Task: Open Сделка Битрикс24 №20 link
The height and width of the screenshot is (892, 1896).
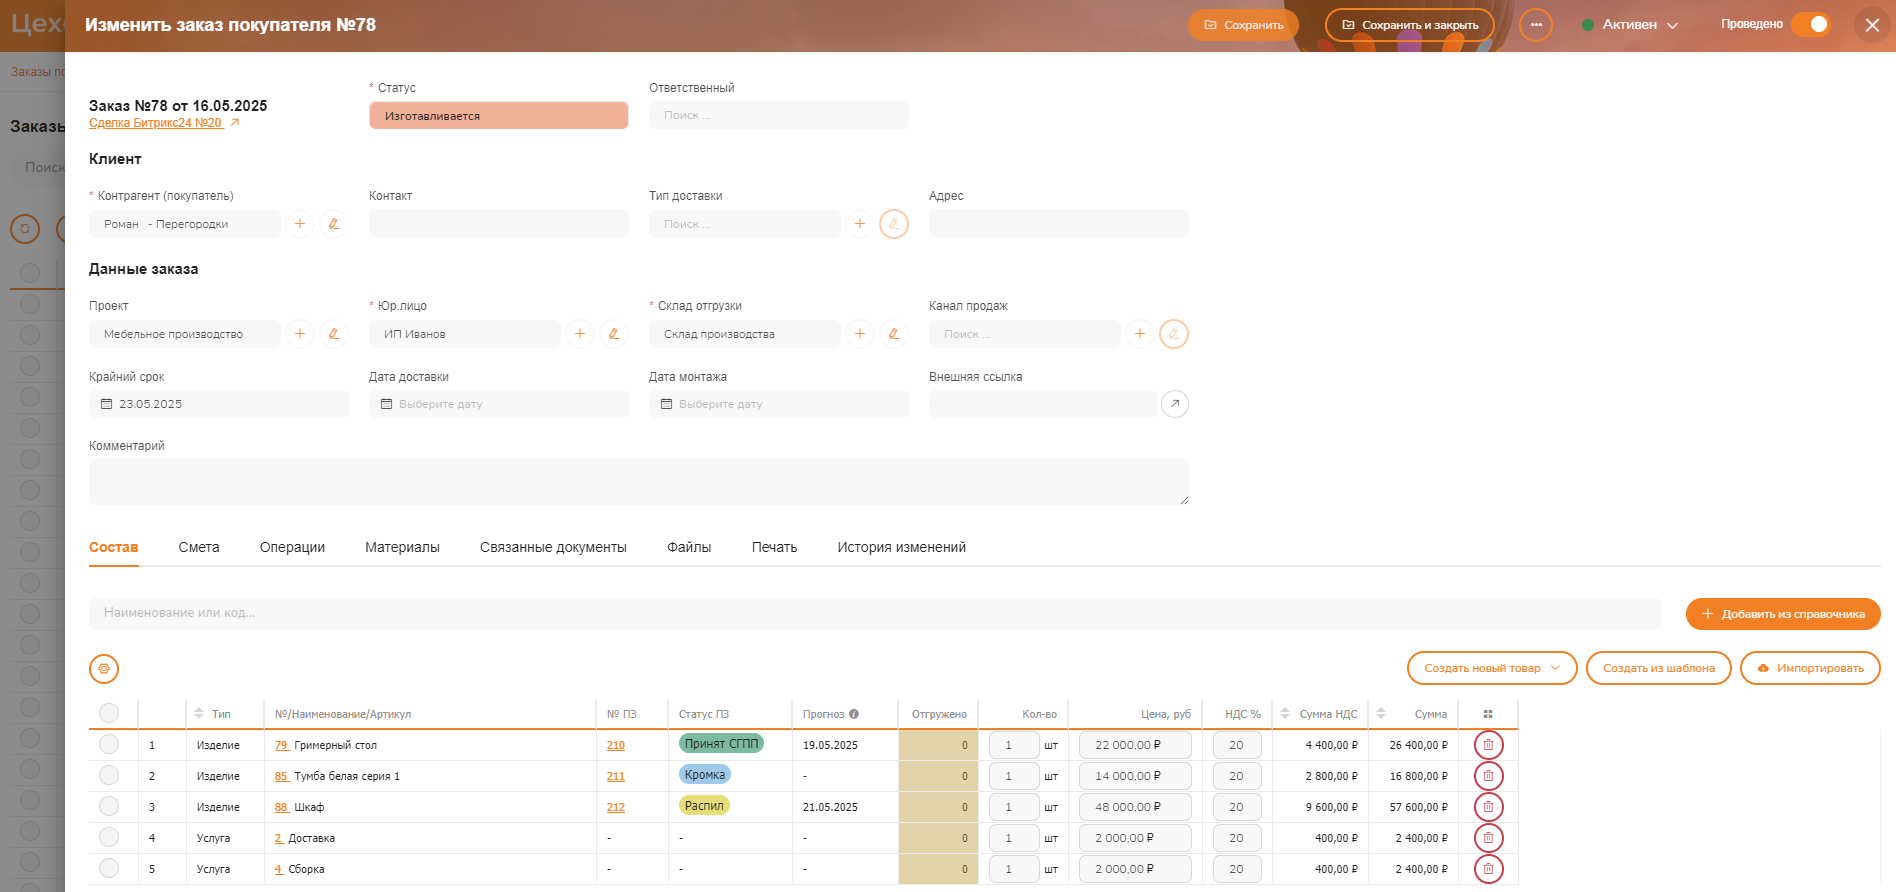Action: (x=156, y=123)
